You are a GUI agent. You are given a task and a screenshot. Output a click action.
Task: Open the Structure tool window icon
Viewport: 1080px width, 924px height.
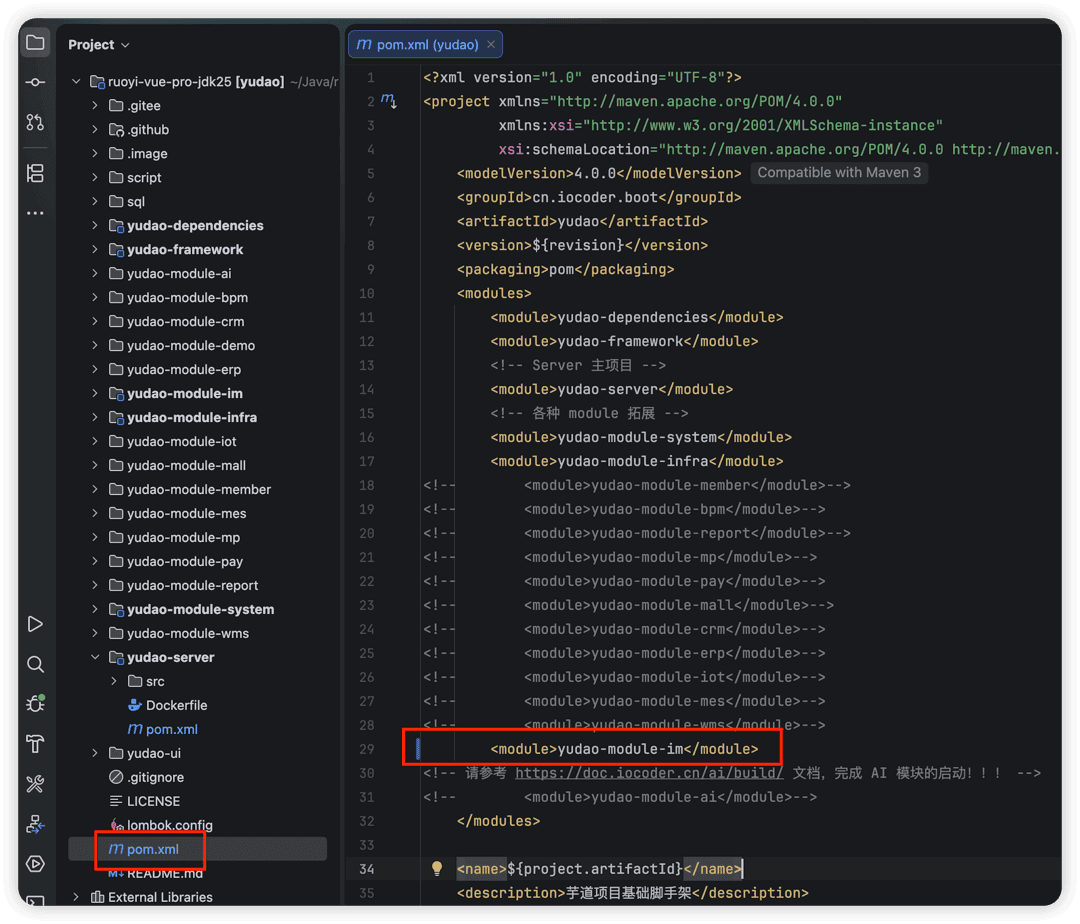click(x=35, y=173)
